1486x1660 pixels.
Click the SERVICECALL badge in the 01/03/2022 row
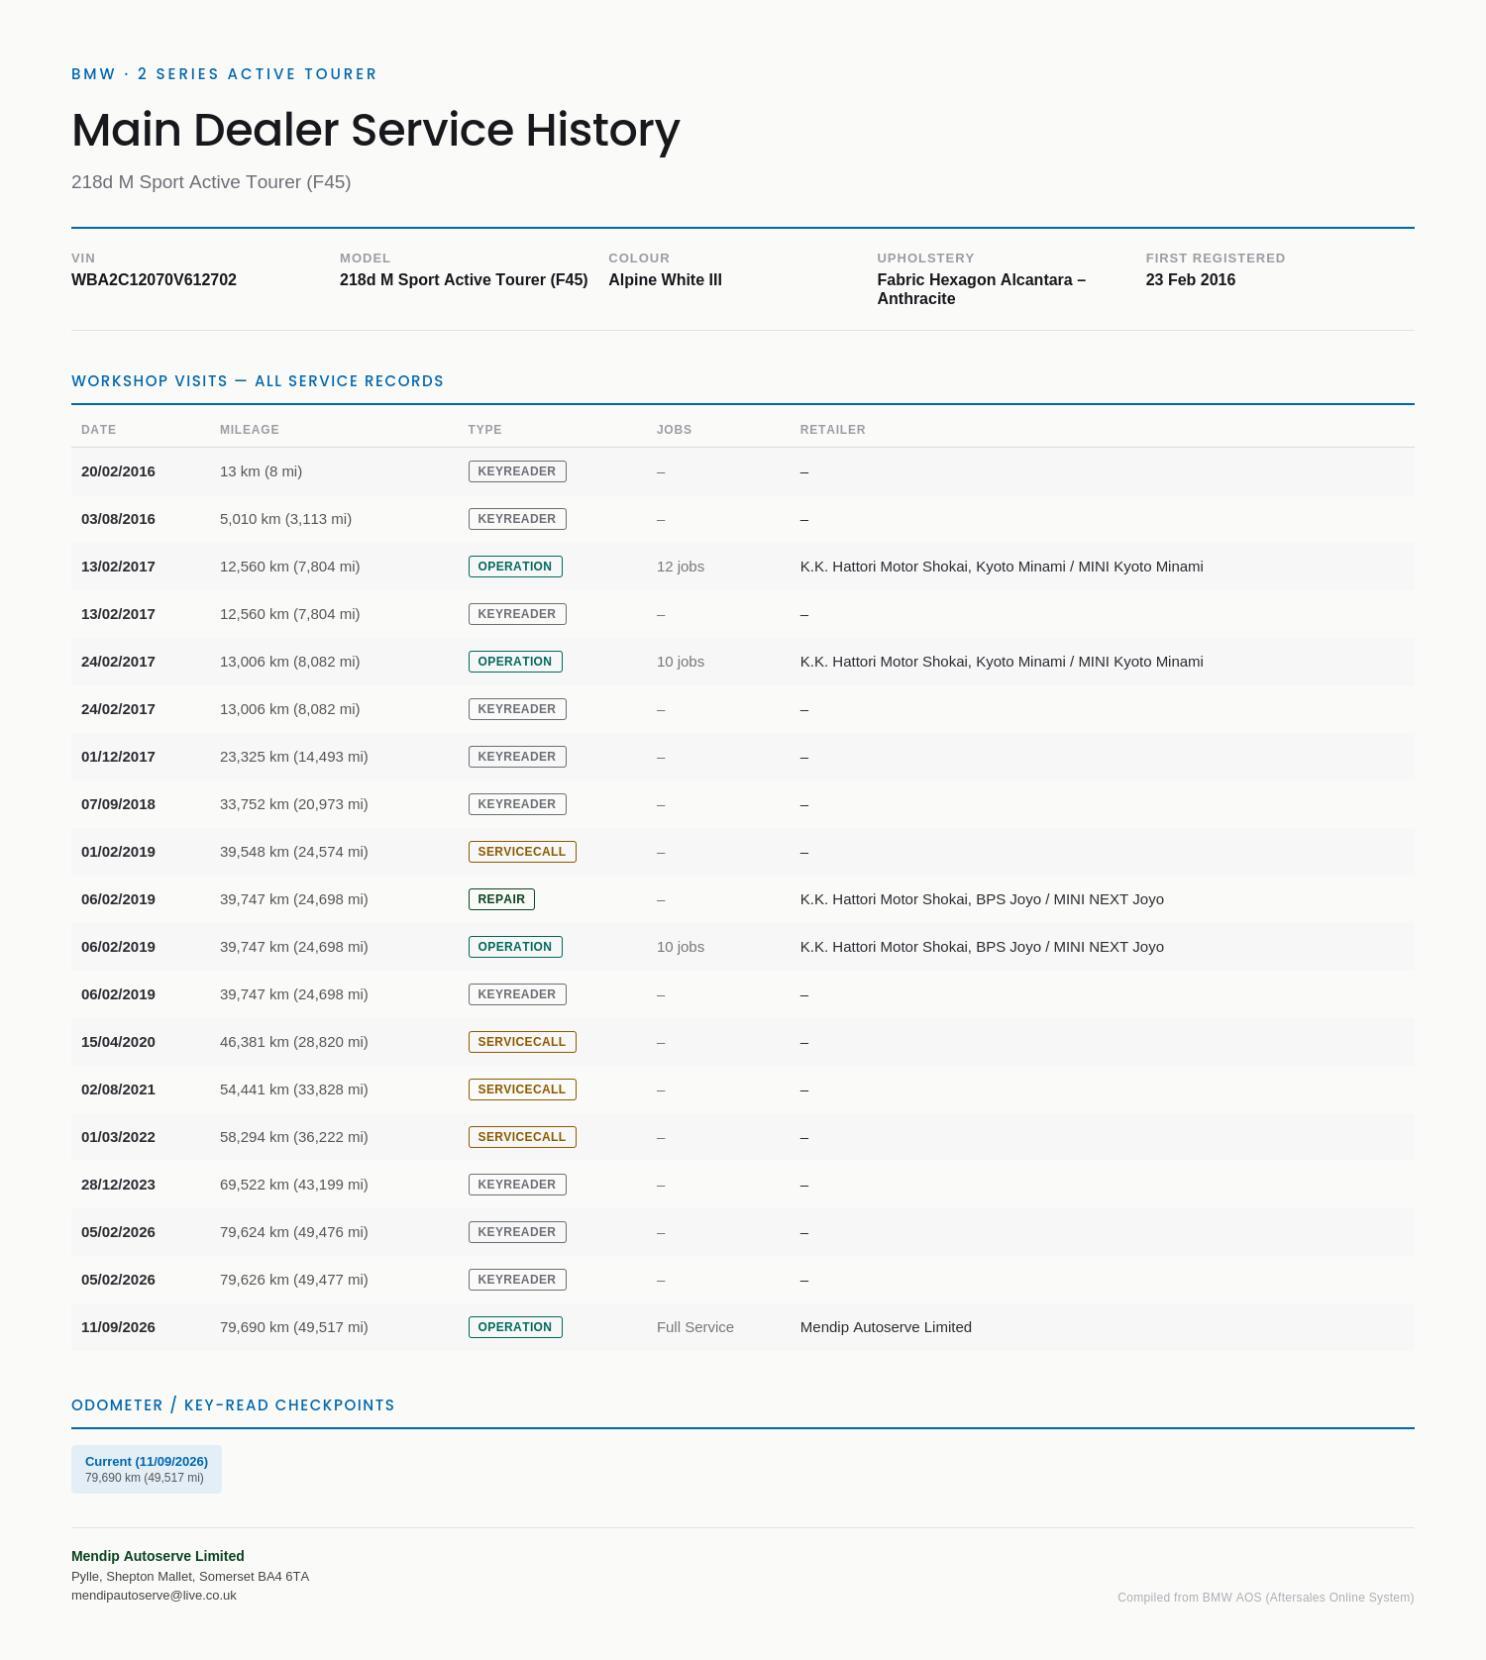pyautogui.click(x=522, y=1137)
